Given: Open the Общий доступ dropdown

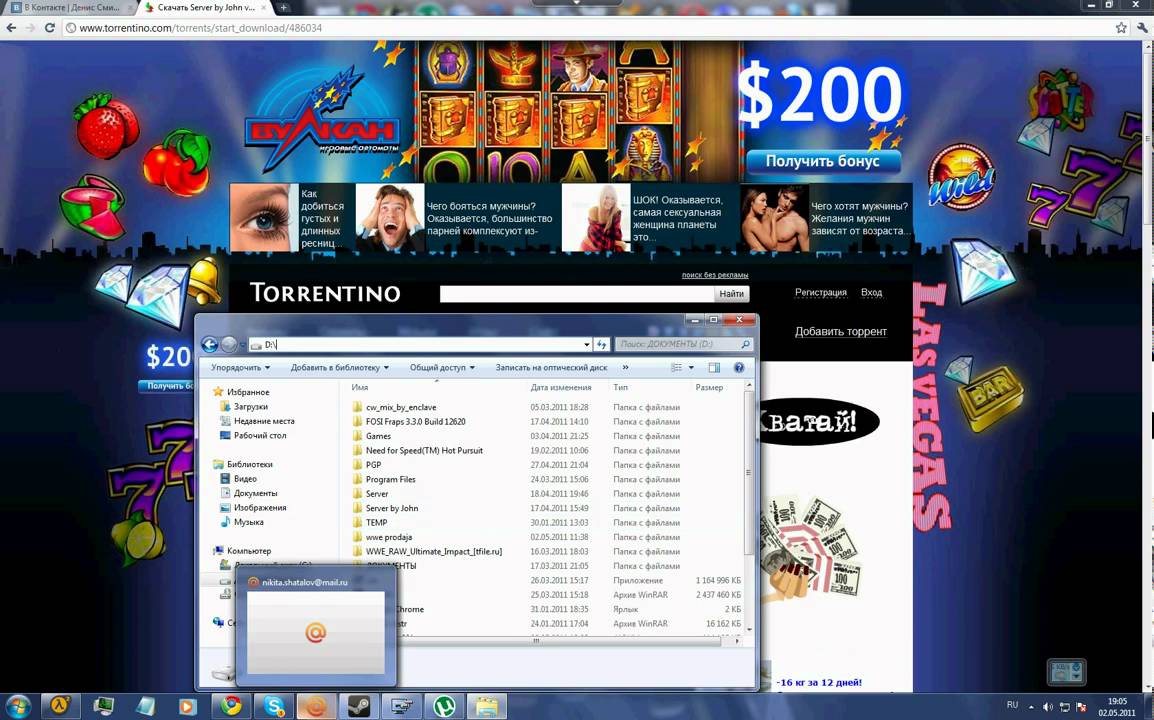Looking at the screenshot, I should point(442,367).
